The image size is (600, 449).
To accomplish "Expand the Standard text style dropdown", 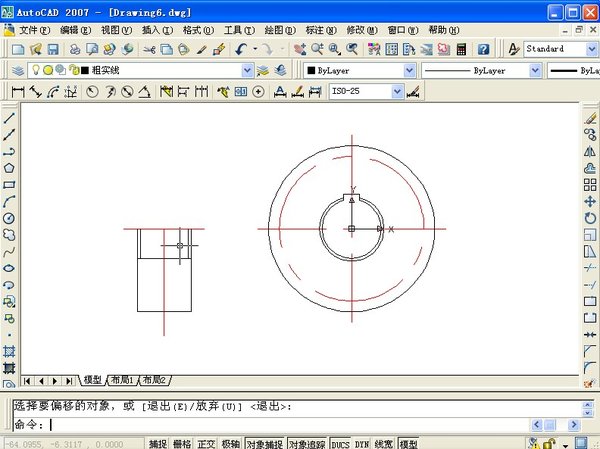I will (590, 49).
